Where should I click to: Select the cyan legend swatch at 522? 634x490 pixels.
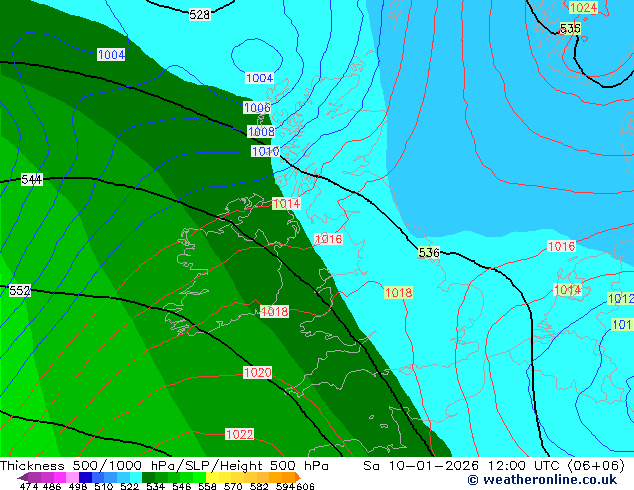click(136, 477)
